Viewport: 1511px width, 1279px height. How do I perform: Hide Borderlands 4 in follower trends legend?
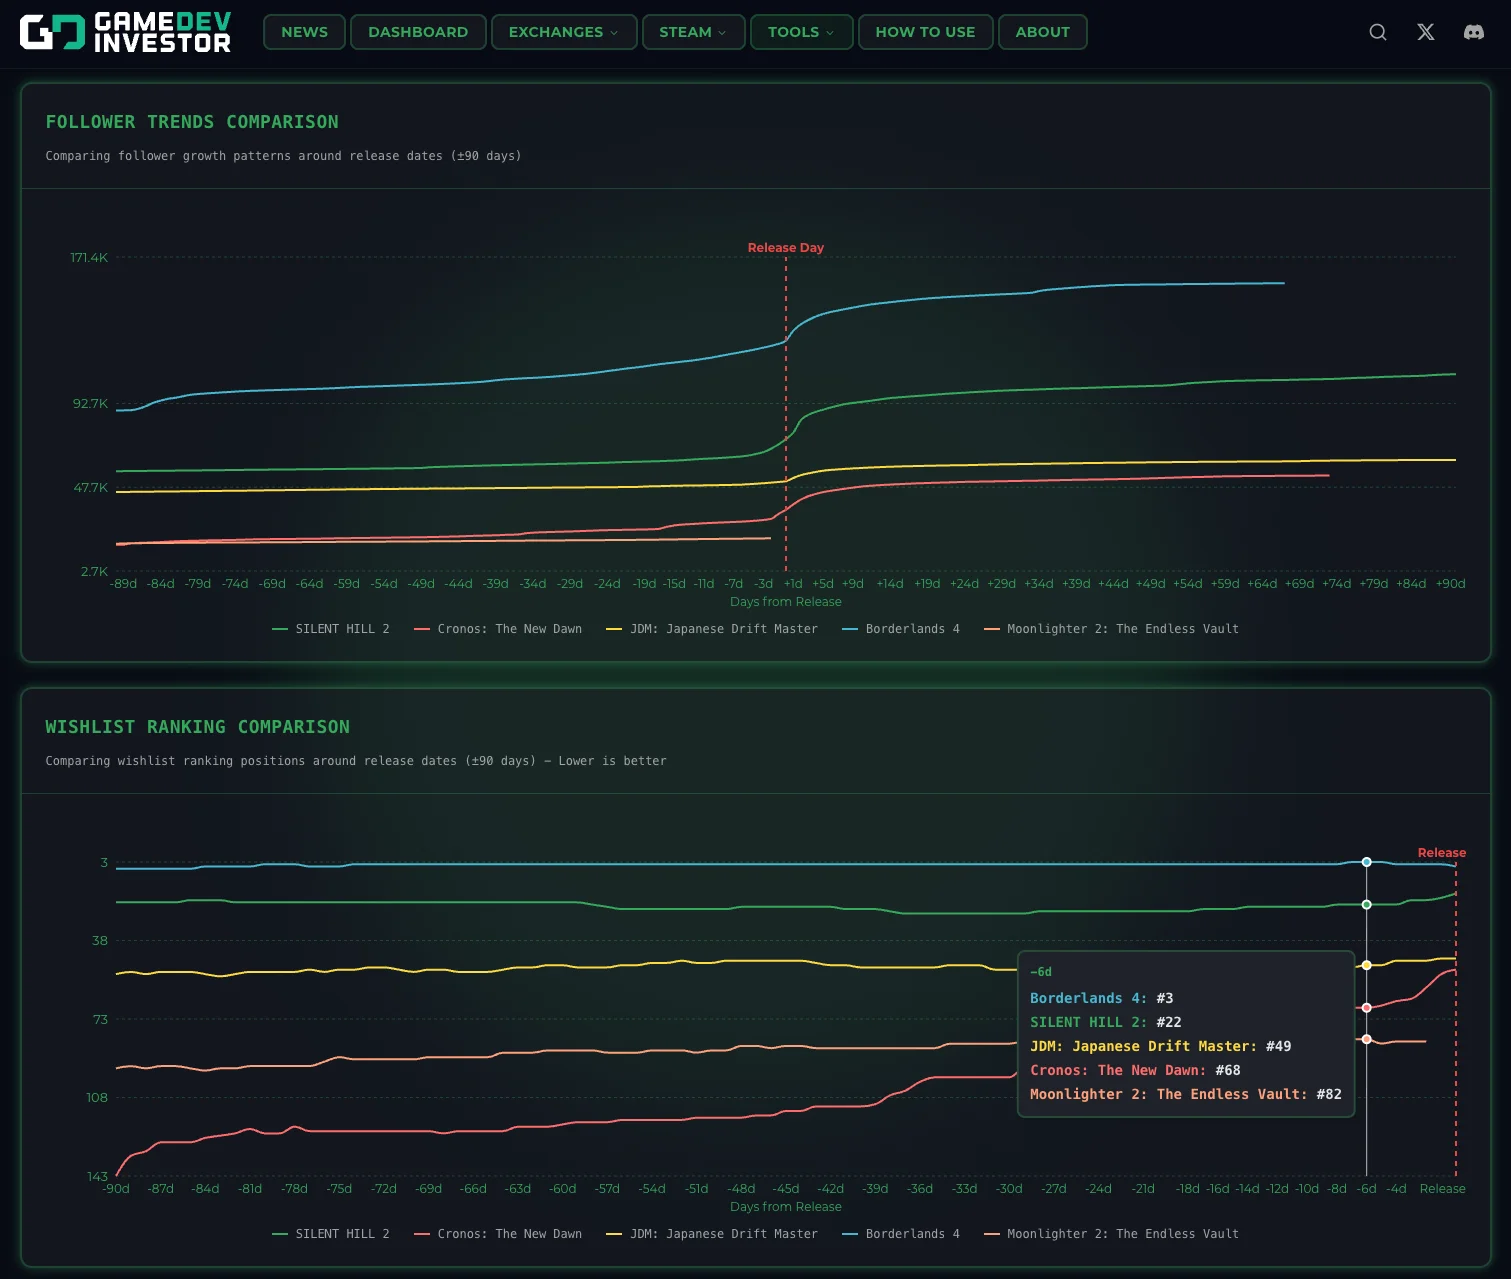tap(901, 628)
